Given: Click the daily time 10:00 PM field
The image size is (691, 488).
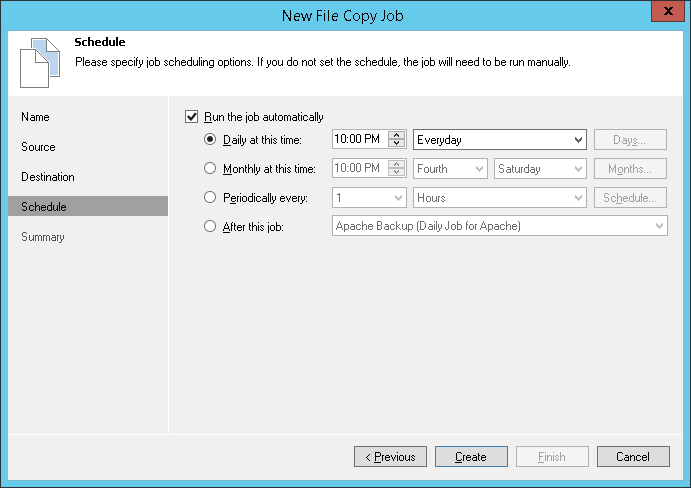Looking at the screenshot, I should pos(358,140).
